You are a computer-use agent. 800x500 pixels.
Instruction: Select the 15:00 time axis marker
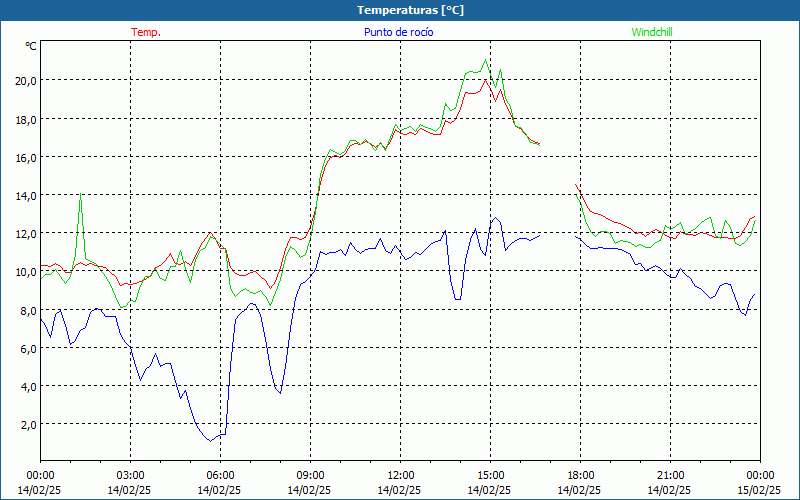pyautogui.click(x=490, y=475)
